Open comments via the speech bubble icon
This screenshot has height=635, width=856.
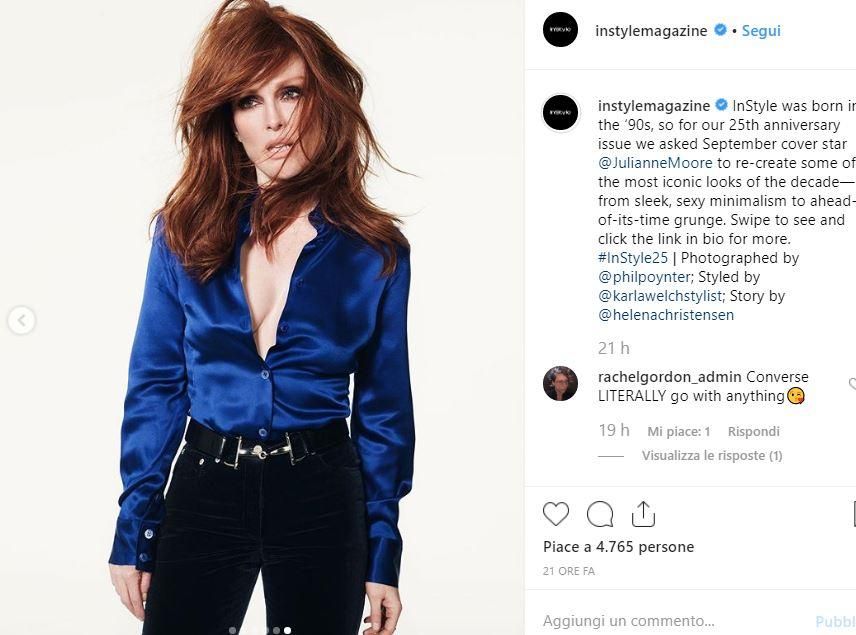[600, 514]
